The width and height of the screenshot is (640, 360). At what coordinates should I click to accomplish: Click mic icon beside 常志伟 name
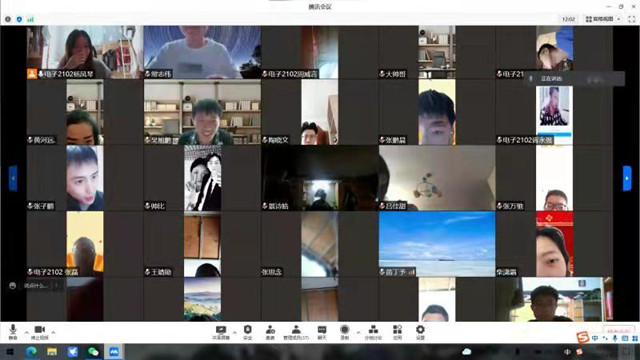[148, 74]
